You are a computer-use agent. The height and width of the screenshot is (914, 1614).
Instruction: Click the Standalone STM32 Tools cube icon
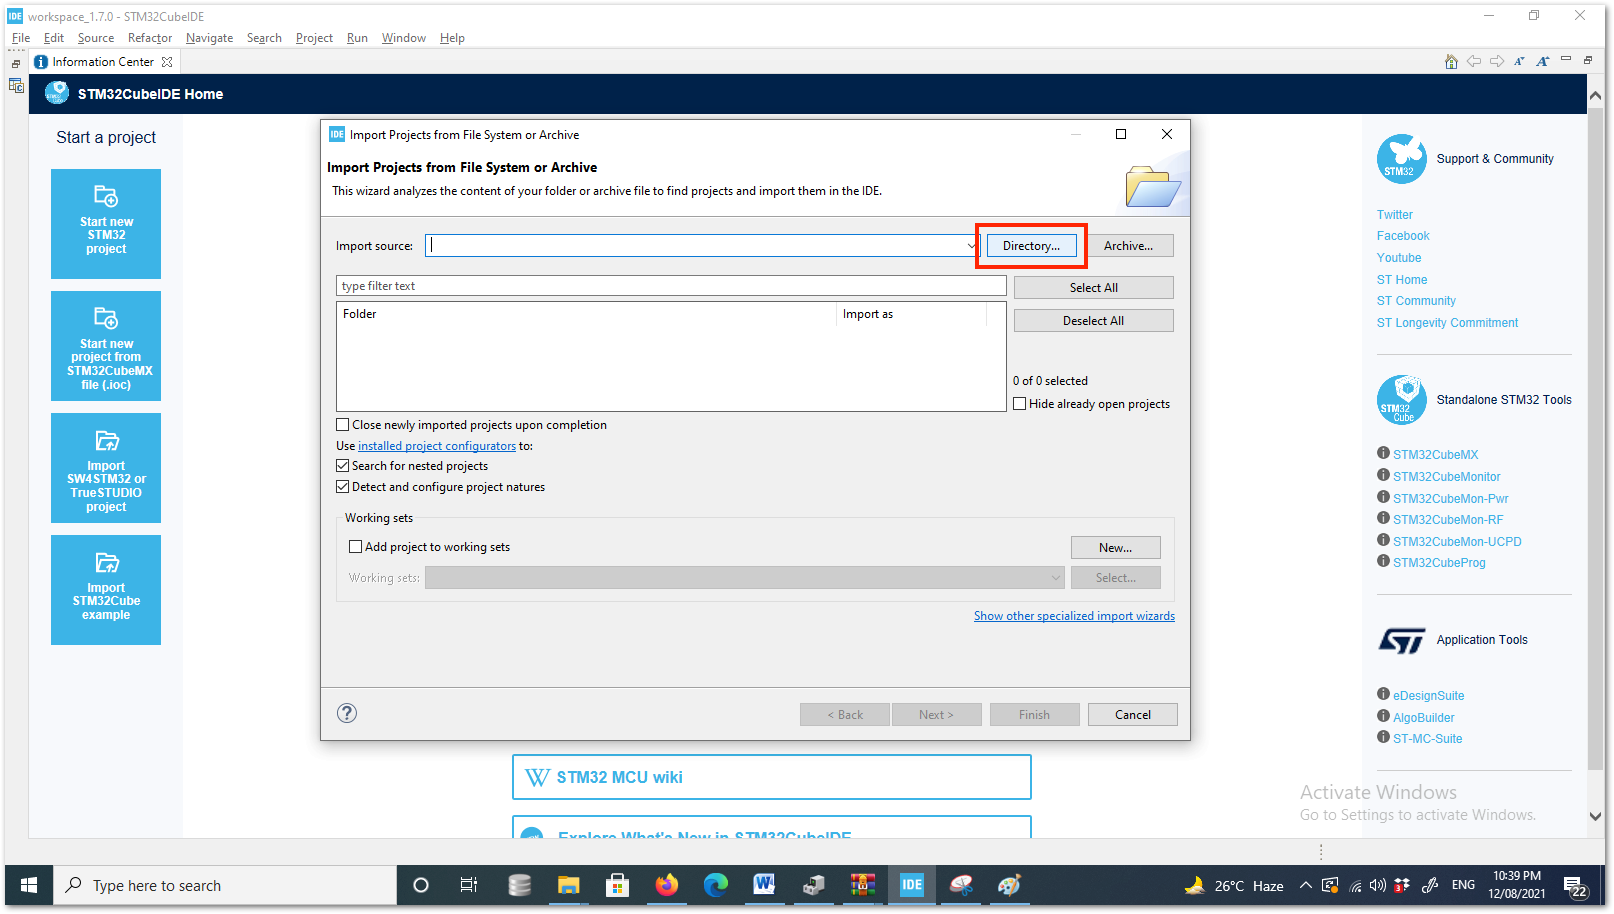1402,400
